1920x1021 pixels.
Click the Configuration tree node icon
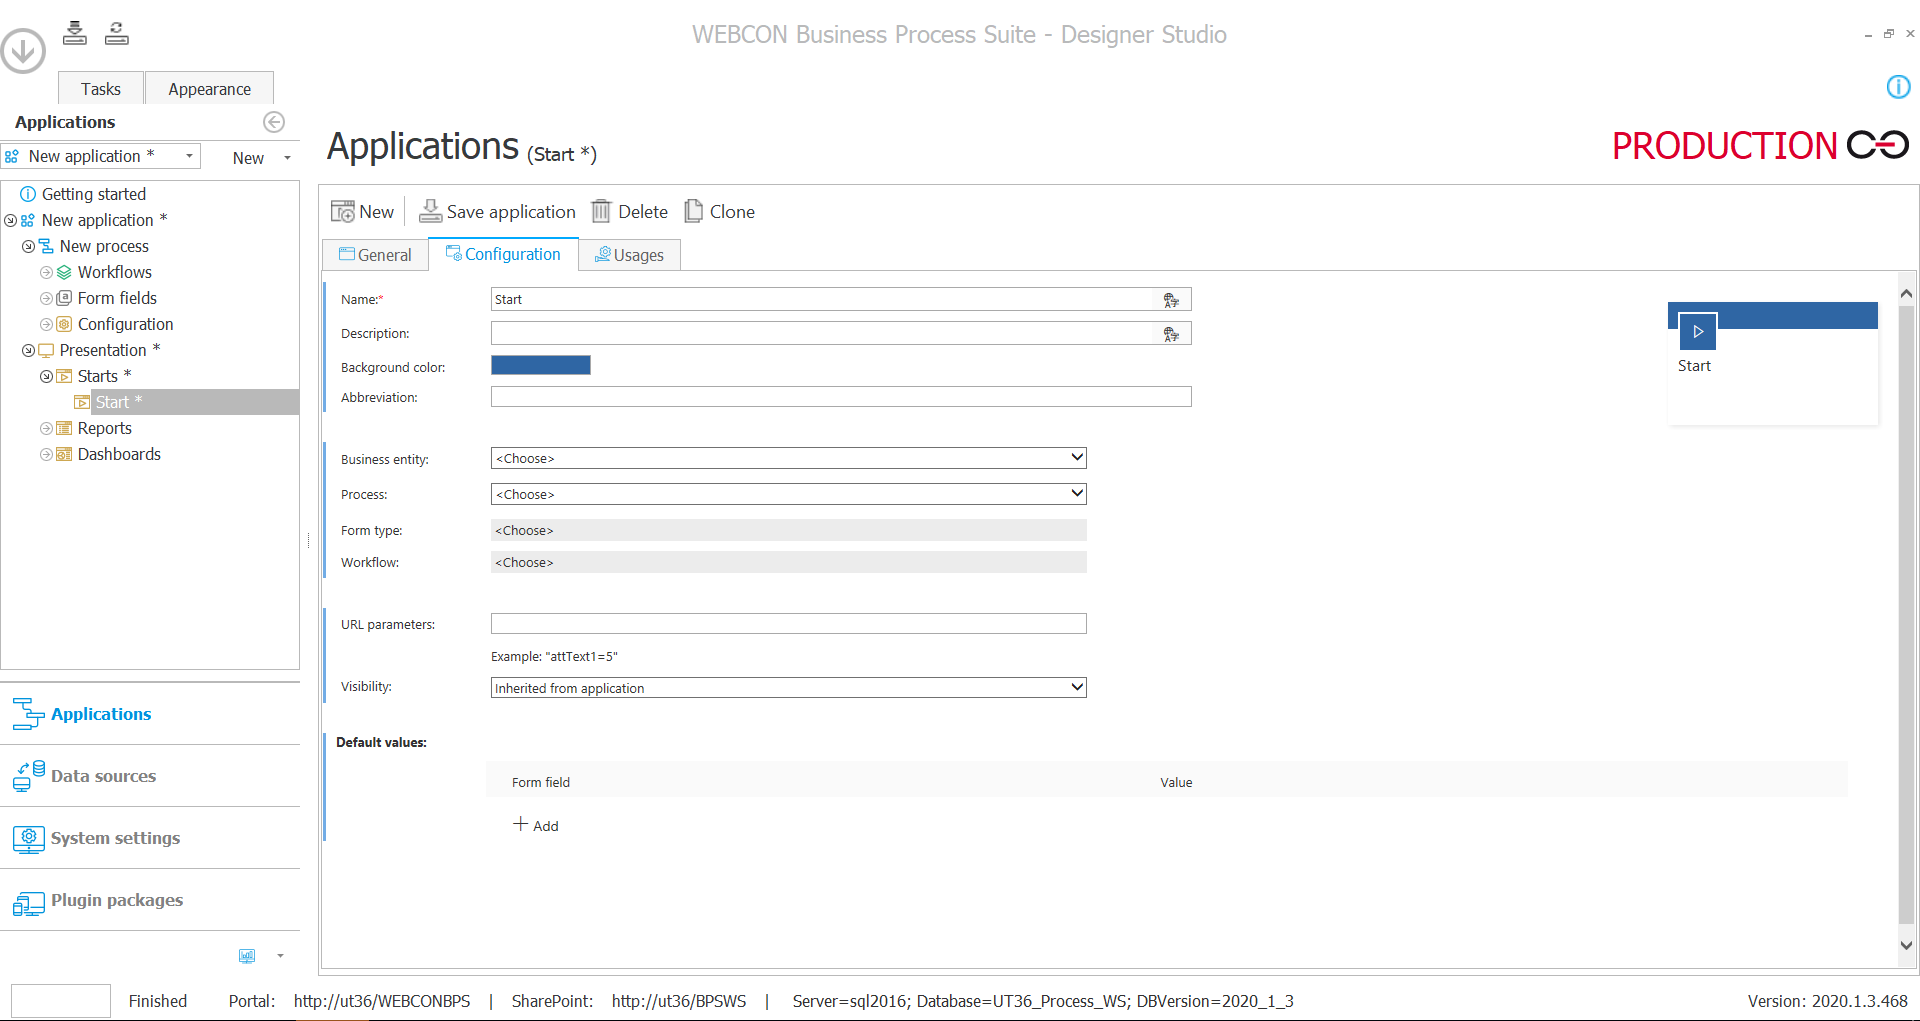[x=64, y=324]
